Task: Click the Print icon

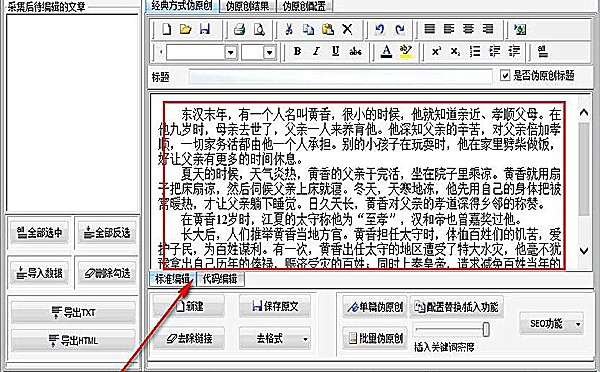Action: coord(240,29)
